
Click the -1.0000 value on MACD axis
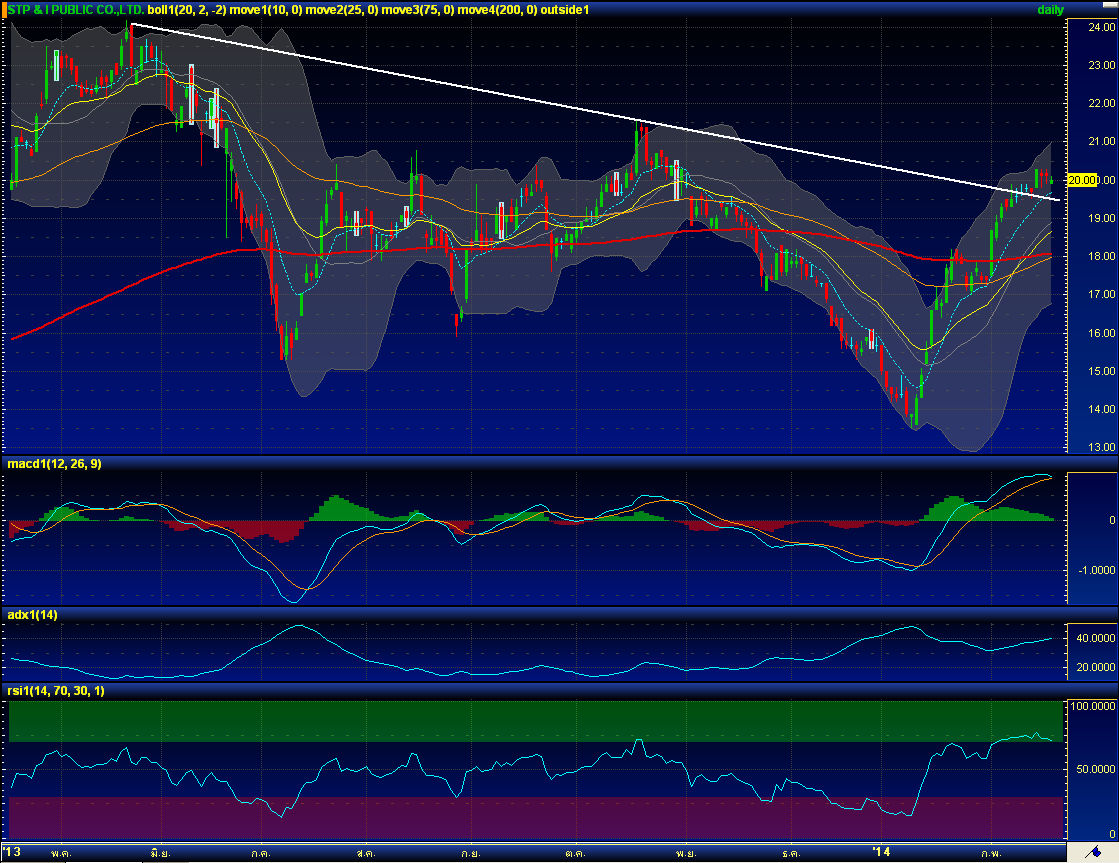point(1097,570)
